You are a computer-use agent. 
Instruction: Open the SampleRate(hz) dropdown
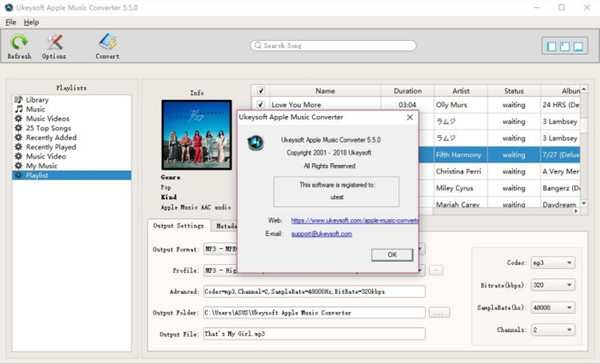coord(553,307)
